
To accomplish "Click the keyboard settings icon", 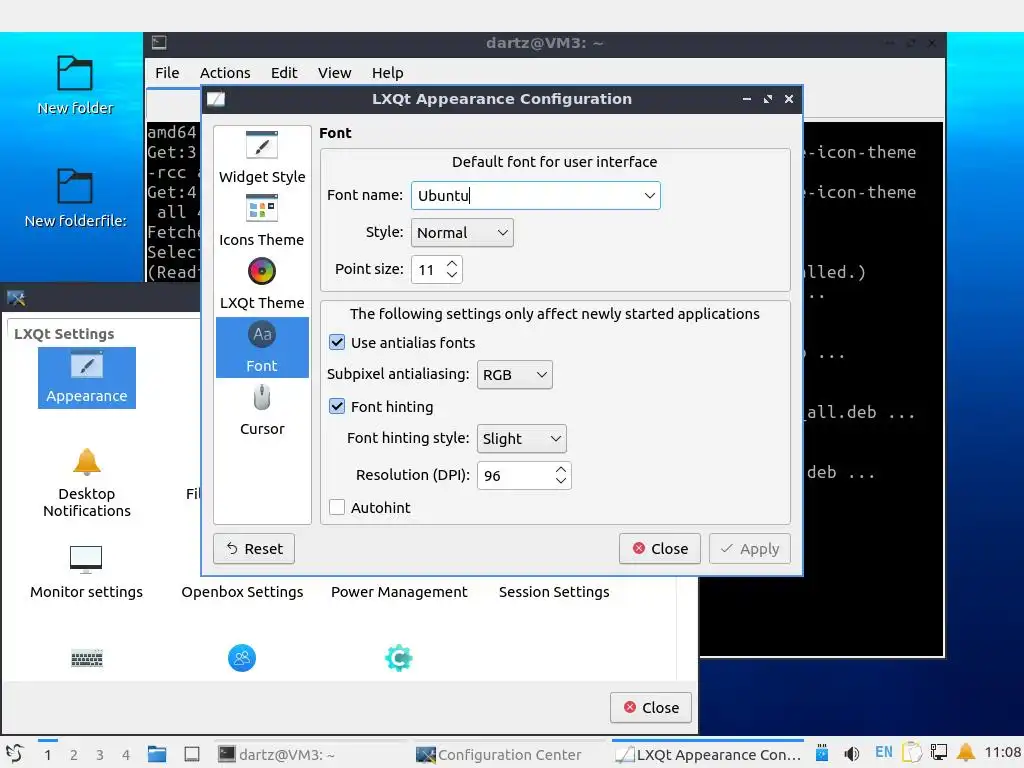I will tap(87, 658).
